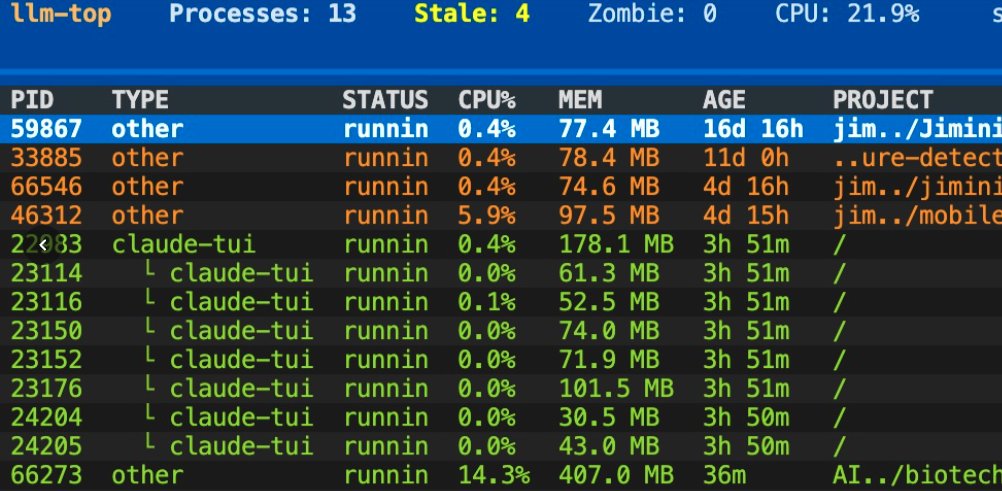Sort by the CPU% column header
Screen dimensions: 1002x491
click(486, 100)
